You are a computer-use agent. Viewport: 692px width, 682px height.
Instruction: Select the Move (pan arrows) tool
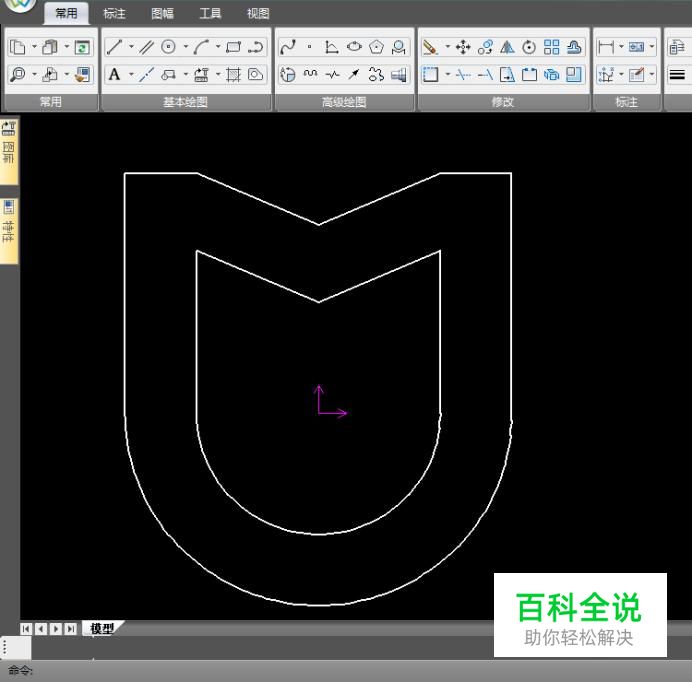pos(463,47)
